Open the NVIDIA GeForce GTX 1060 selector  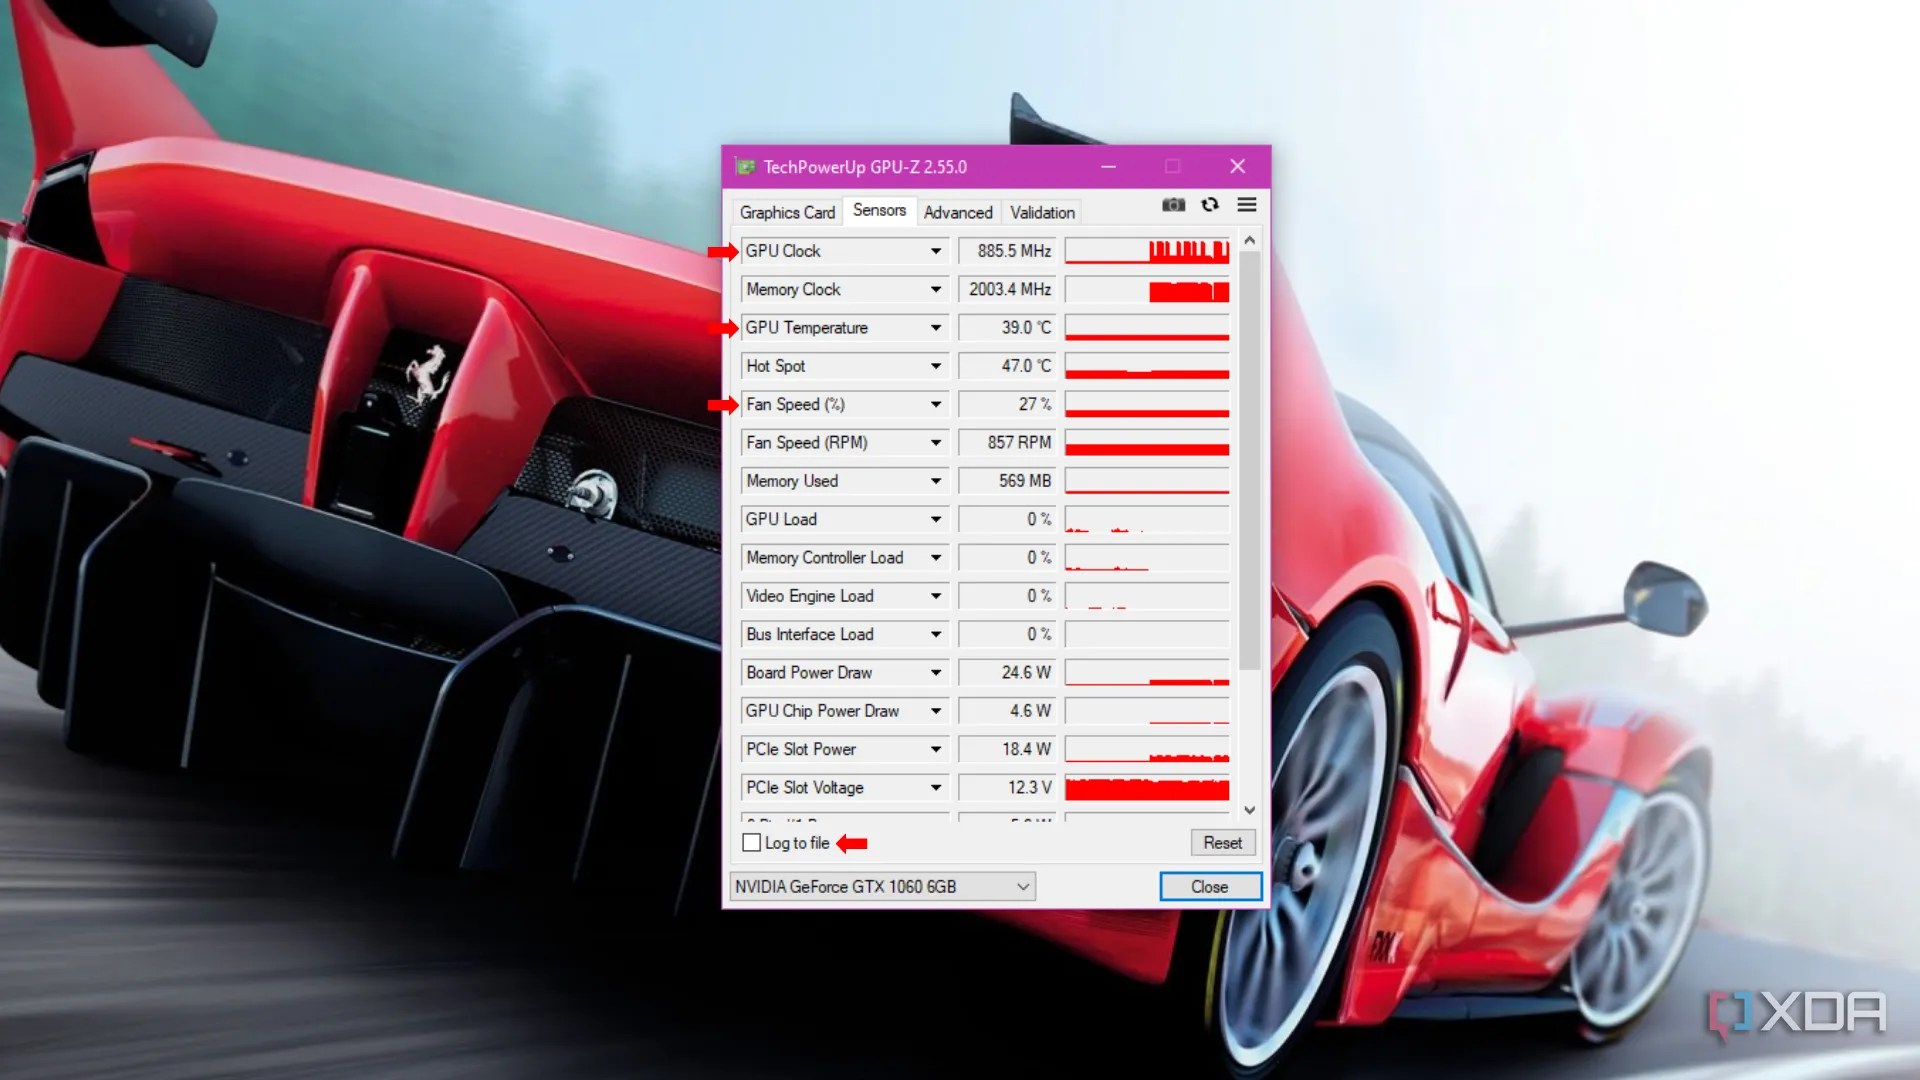[1020, 886]
